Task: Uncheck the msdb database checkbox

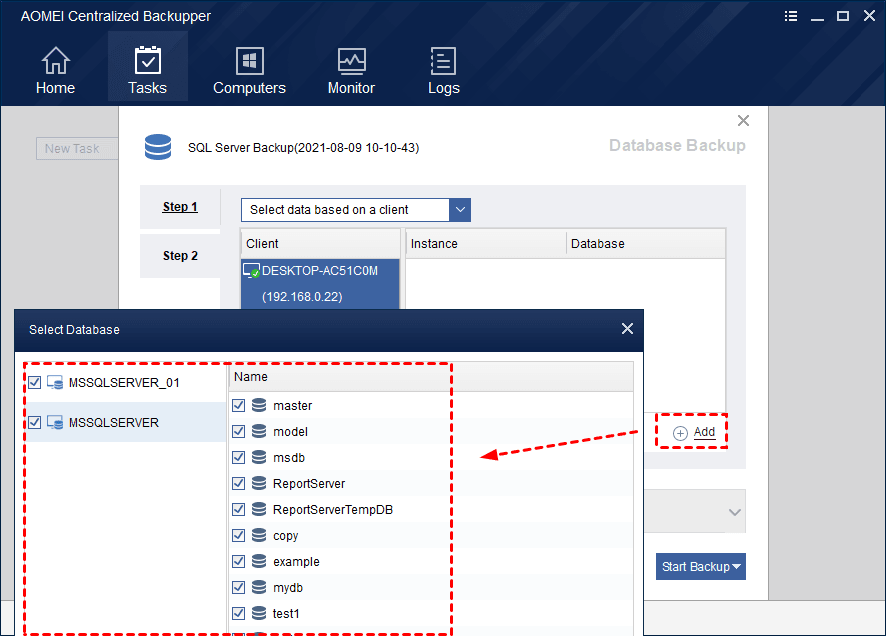Action: tap(238, 457)
